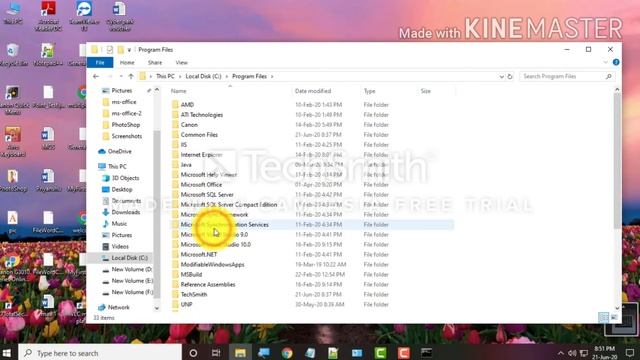Viewport: 640px width, 360px height.
Task: Open Explorer help icon
Action: pyautogui.click(x=616, y=62)
